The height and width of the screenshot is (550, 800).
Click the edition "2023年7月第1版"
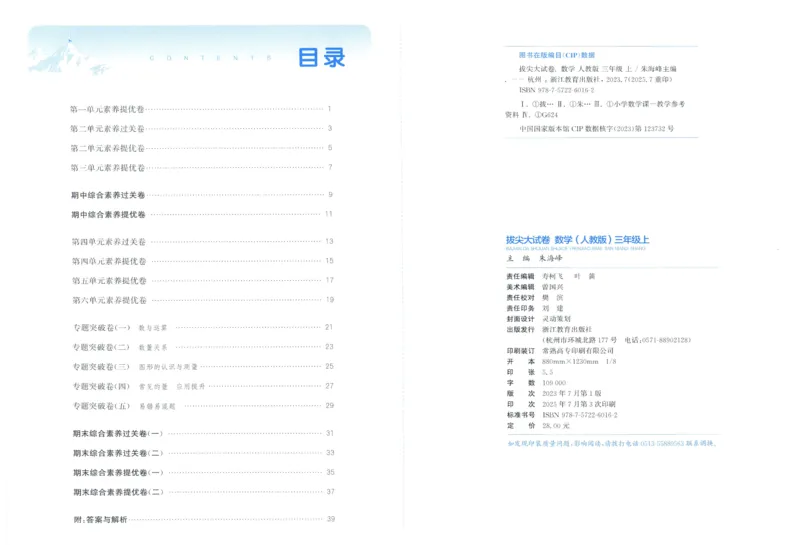571,393
